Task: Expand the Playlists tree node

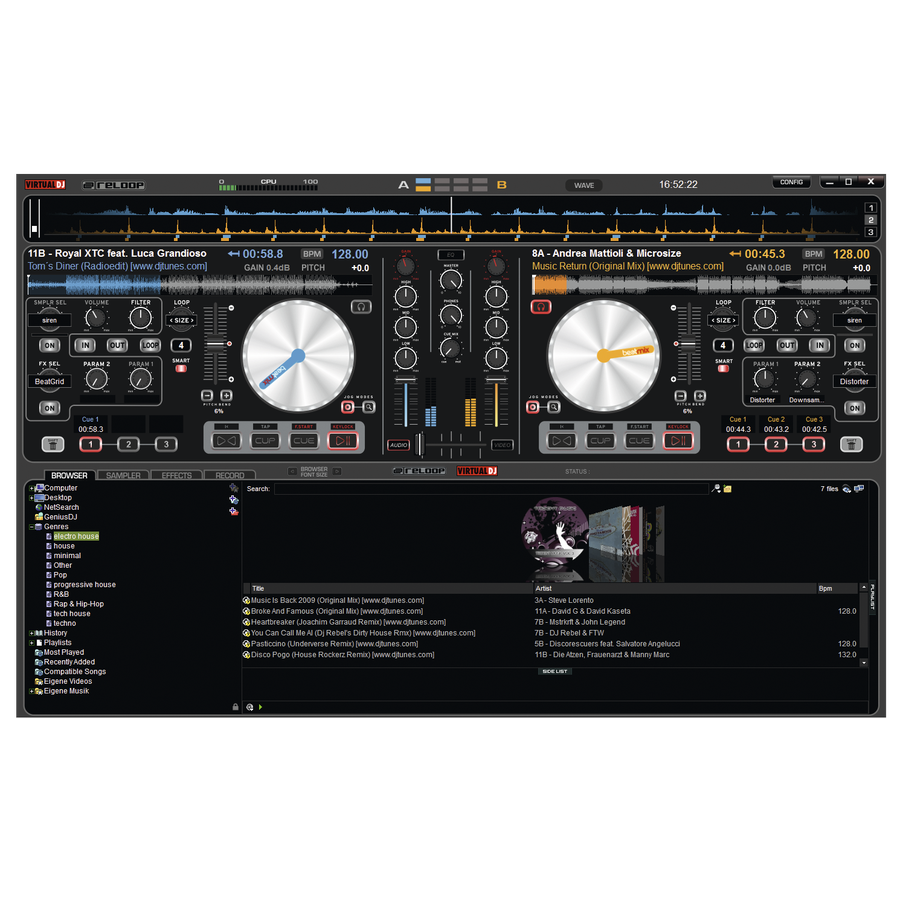Action: click(x=32, y=643)
